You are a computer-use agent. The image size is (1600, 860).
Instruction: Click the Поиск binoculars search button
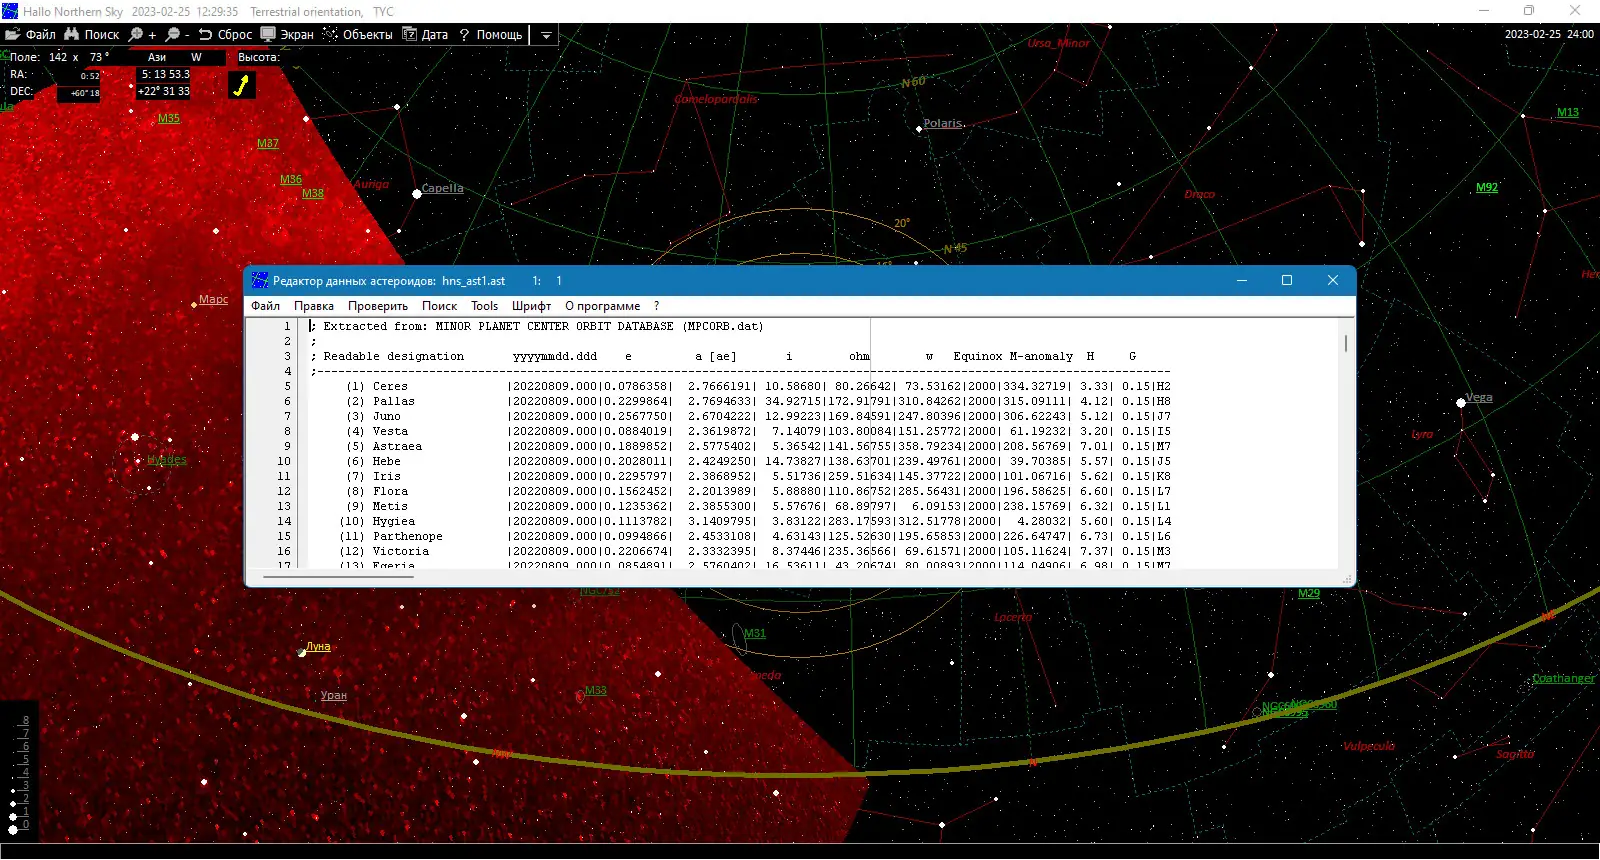click(x=92, y=34)
